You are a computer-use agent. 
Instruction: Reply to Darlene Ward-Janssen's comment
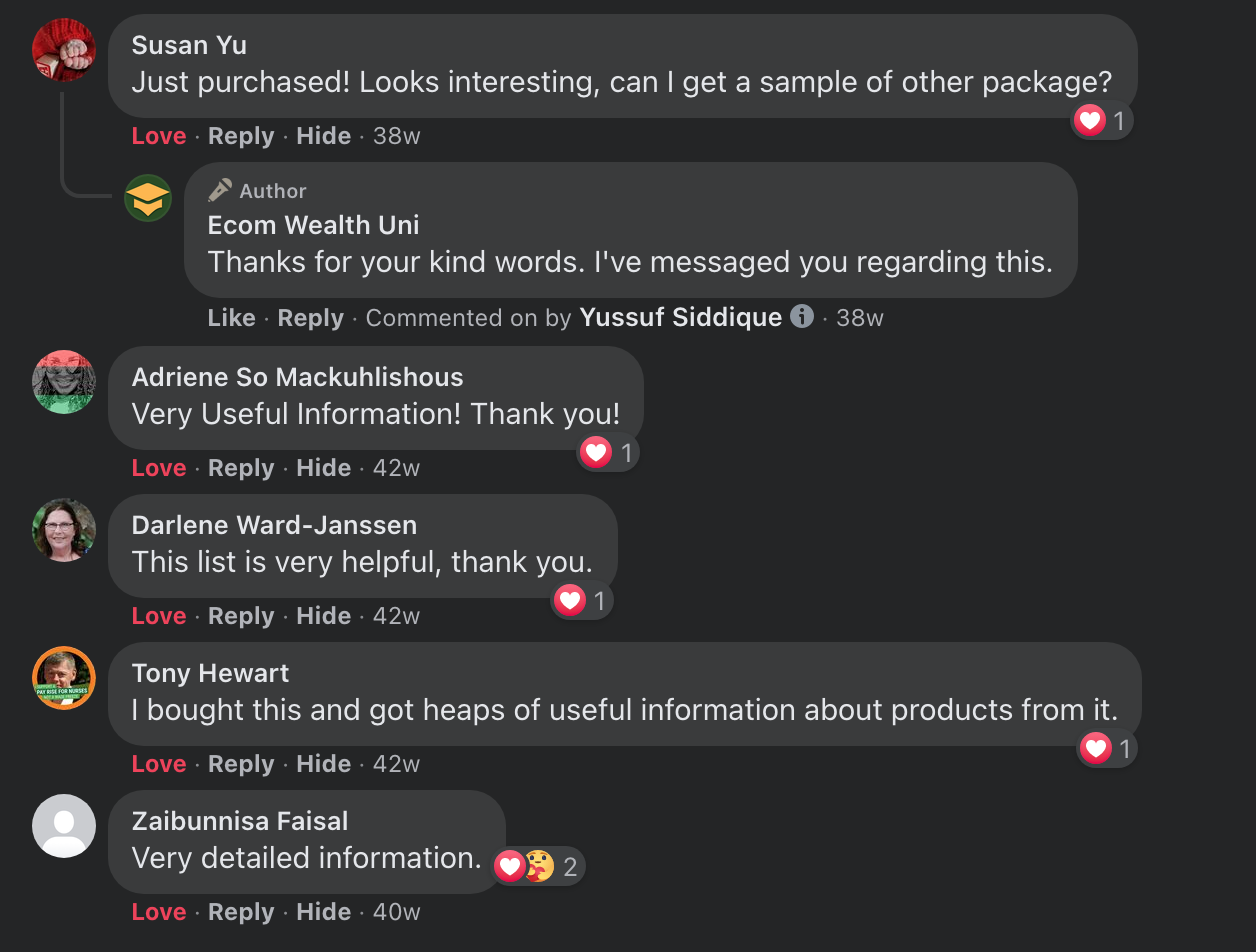tap(241, 616)
